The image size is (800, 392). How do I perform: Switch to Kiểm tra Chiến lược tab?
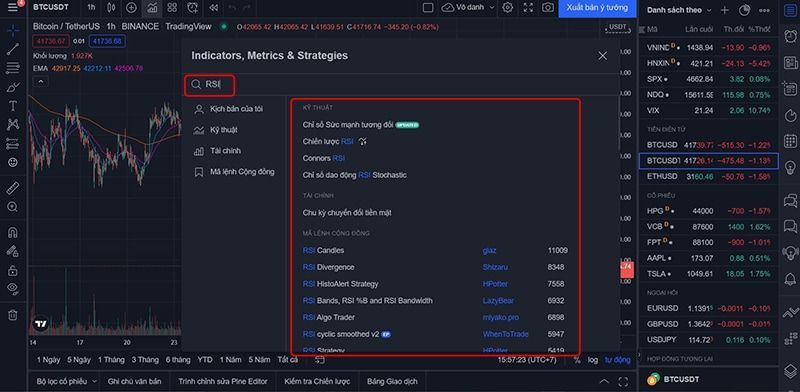click(x=317, y=381)
